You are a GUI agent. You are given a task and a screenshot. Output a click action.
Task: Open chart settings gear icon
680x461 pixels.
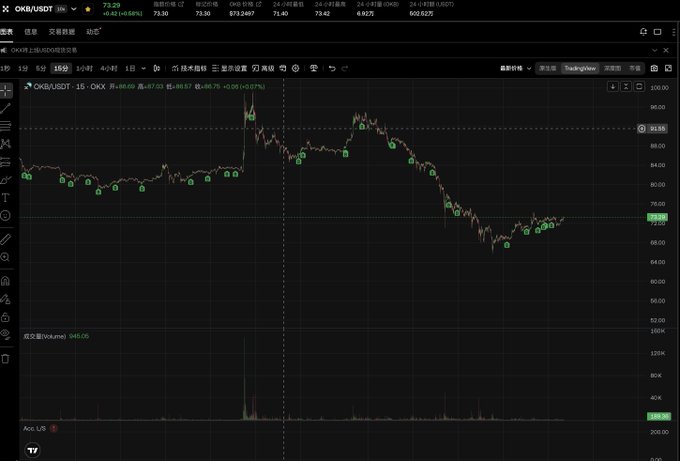click(295, 69)
